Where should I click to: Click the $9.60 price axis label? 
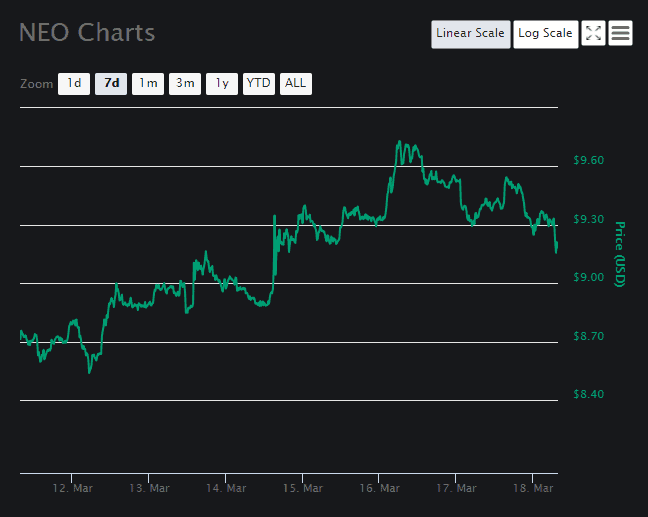[x=588, y=160]
